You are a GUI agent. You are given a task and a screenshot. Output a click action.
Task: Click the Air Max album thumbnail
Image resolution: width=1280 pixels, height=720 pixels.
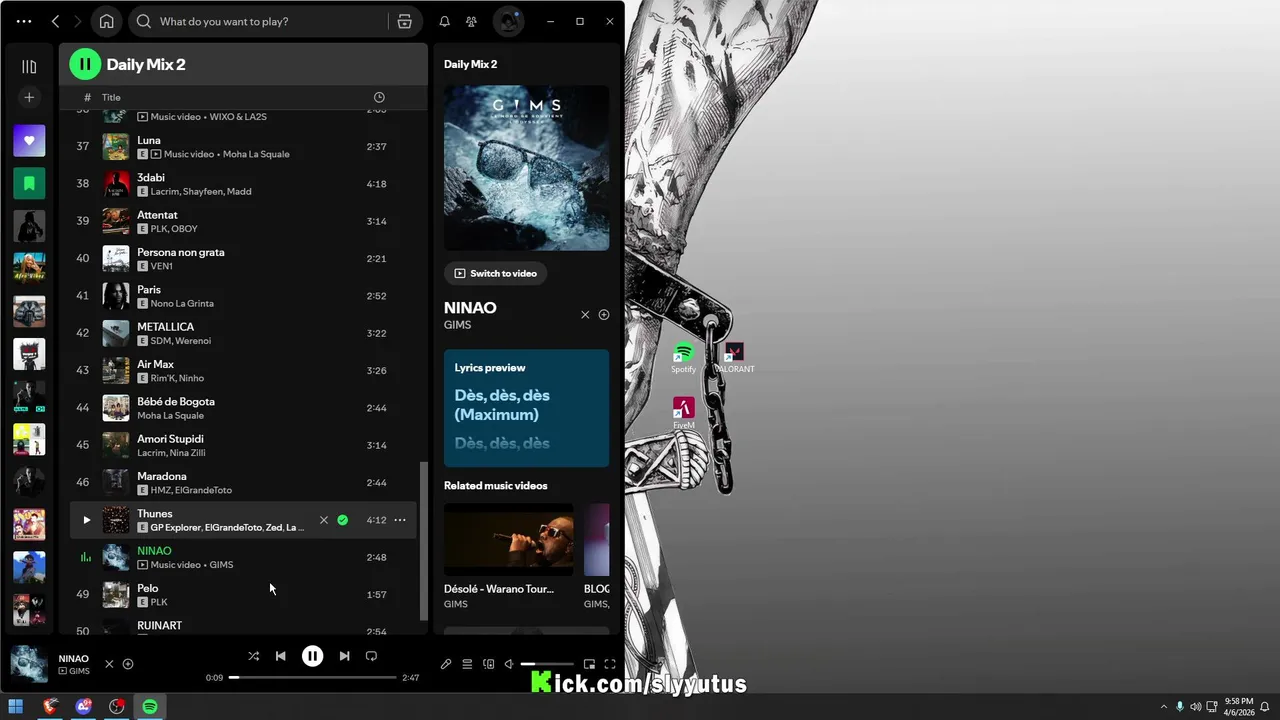(x=116, y=370)
